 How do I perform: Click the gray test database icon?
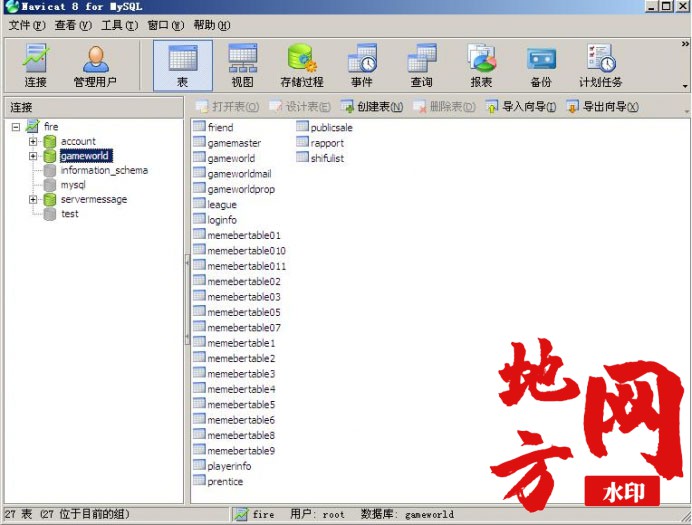(50, 214)
